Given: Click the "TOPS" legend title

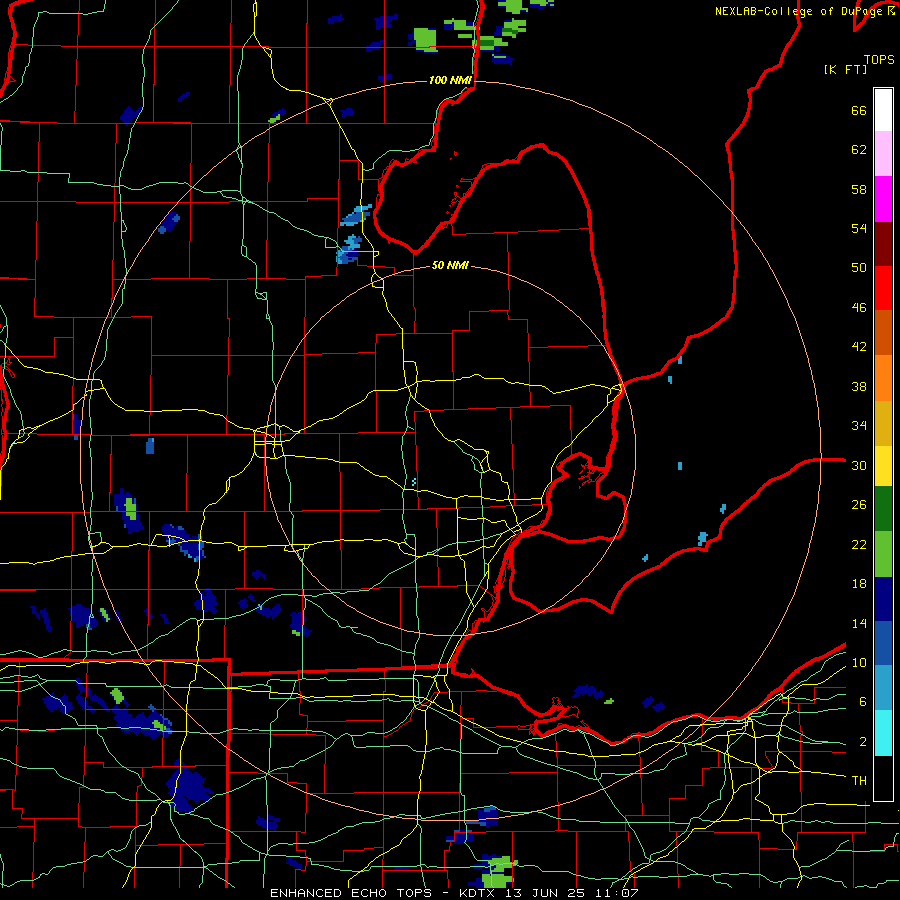Looking at the screenshot, I should click(x=879, y=60).
